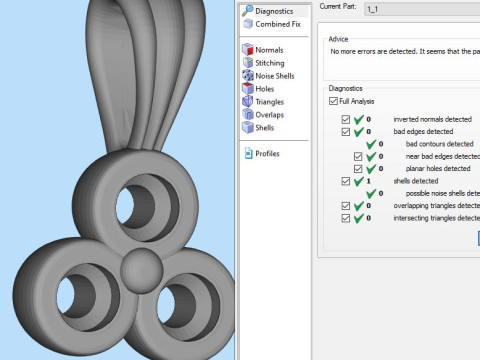Click the green check beside inverted normals
The width and height of the screenshot is (480, 360).
click(x=359, y=119)
